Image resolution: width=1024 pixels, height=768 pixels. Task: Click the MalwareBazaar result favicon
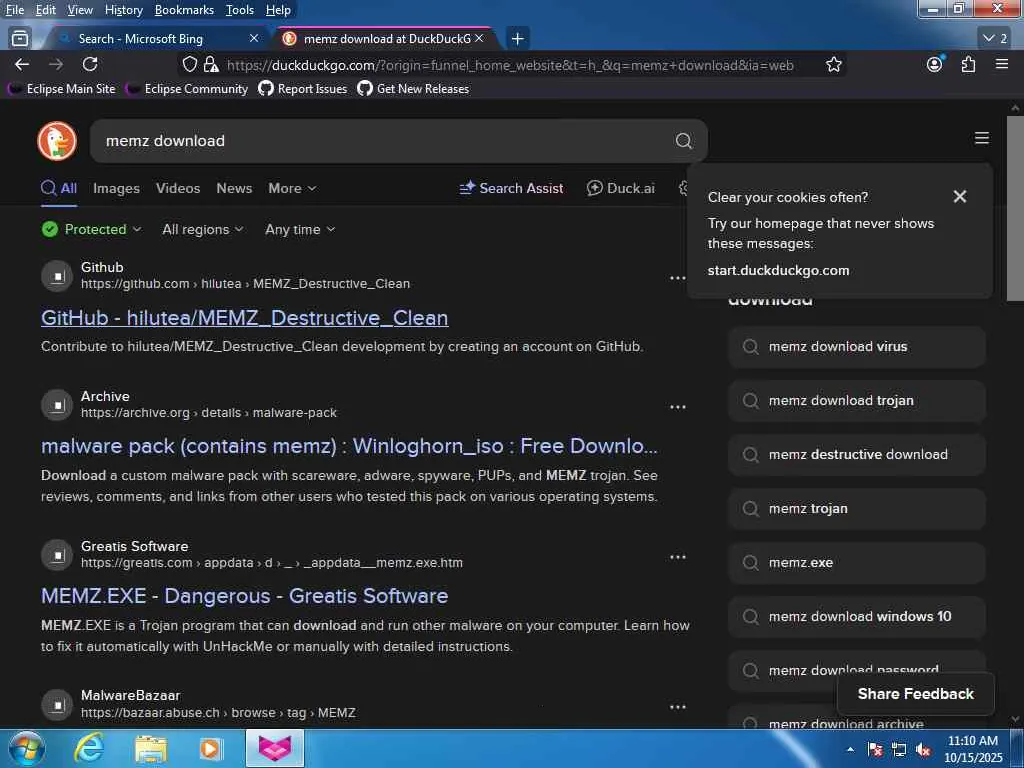tap(57, 705)
